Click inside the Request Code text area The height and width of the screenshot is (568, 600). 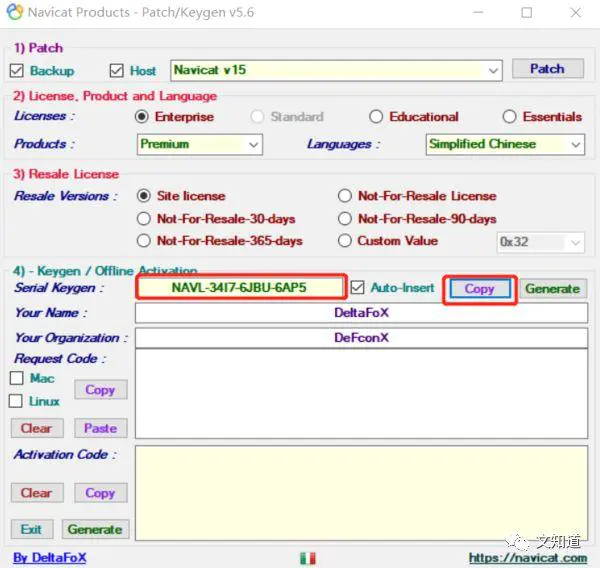[x=362, y=393]
